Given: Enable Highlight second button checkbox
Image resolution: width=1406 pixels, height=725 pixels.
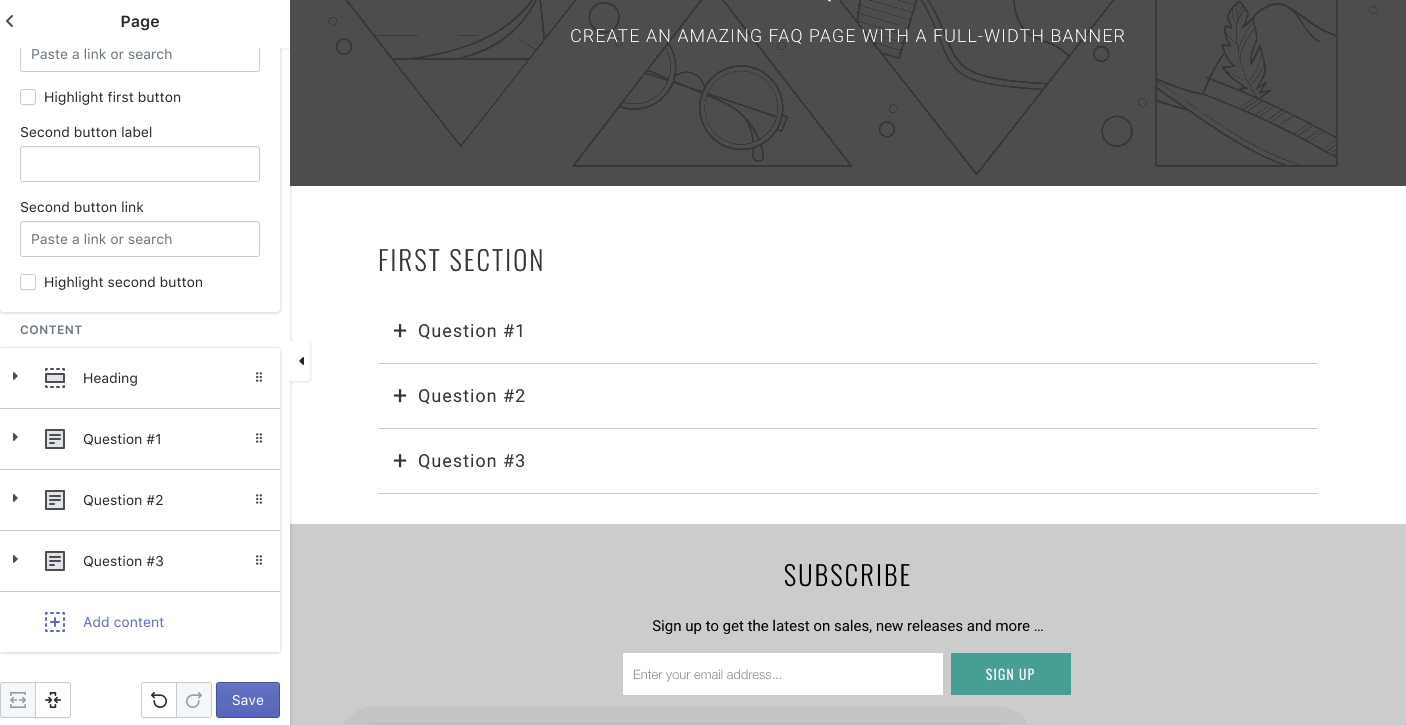Looking at the screenshot, I should click(28, 282).
